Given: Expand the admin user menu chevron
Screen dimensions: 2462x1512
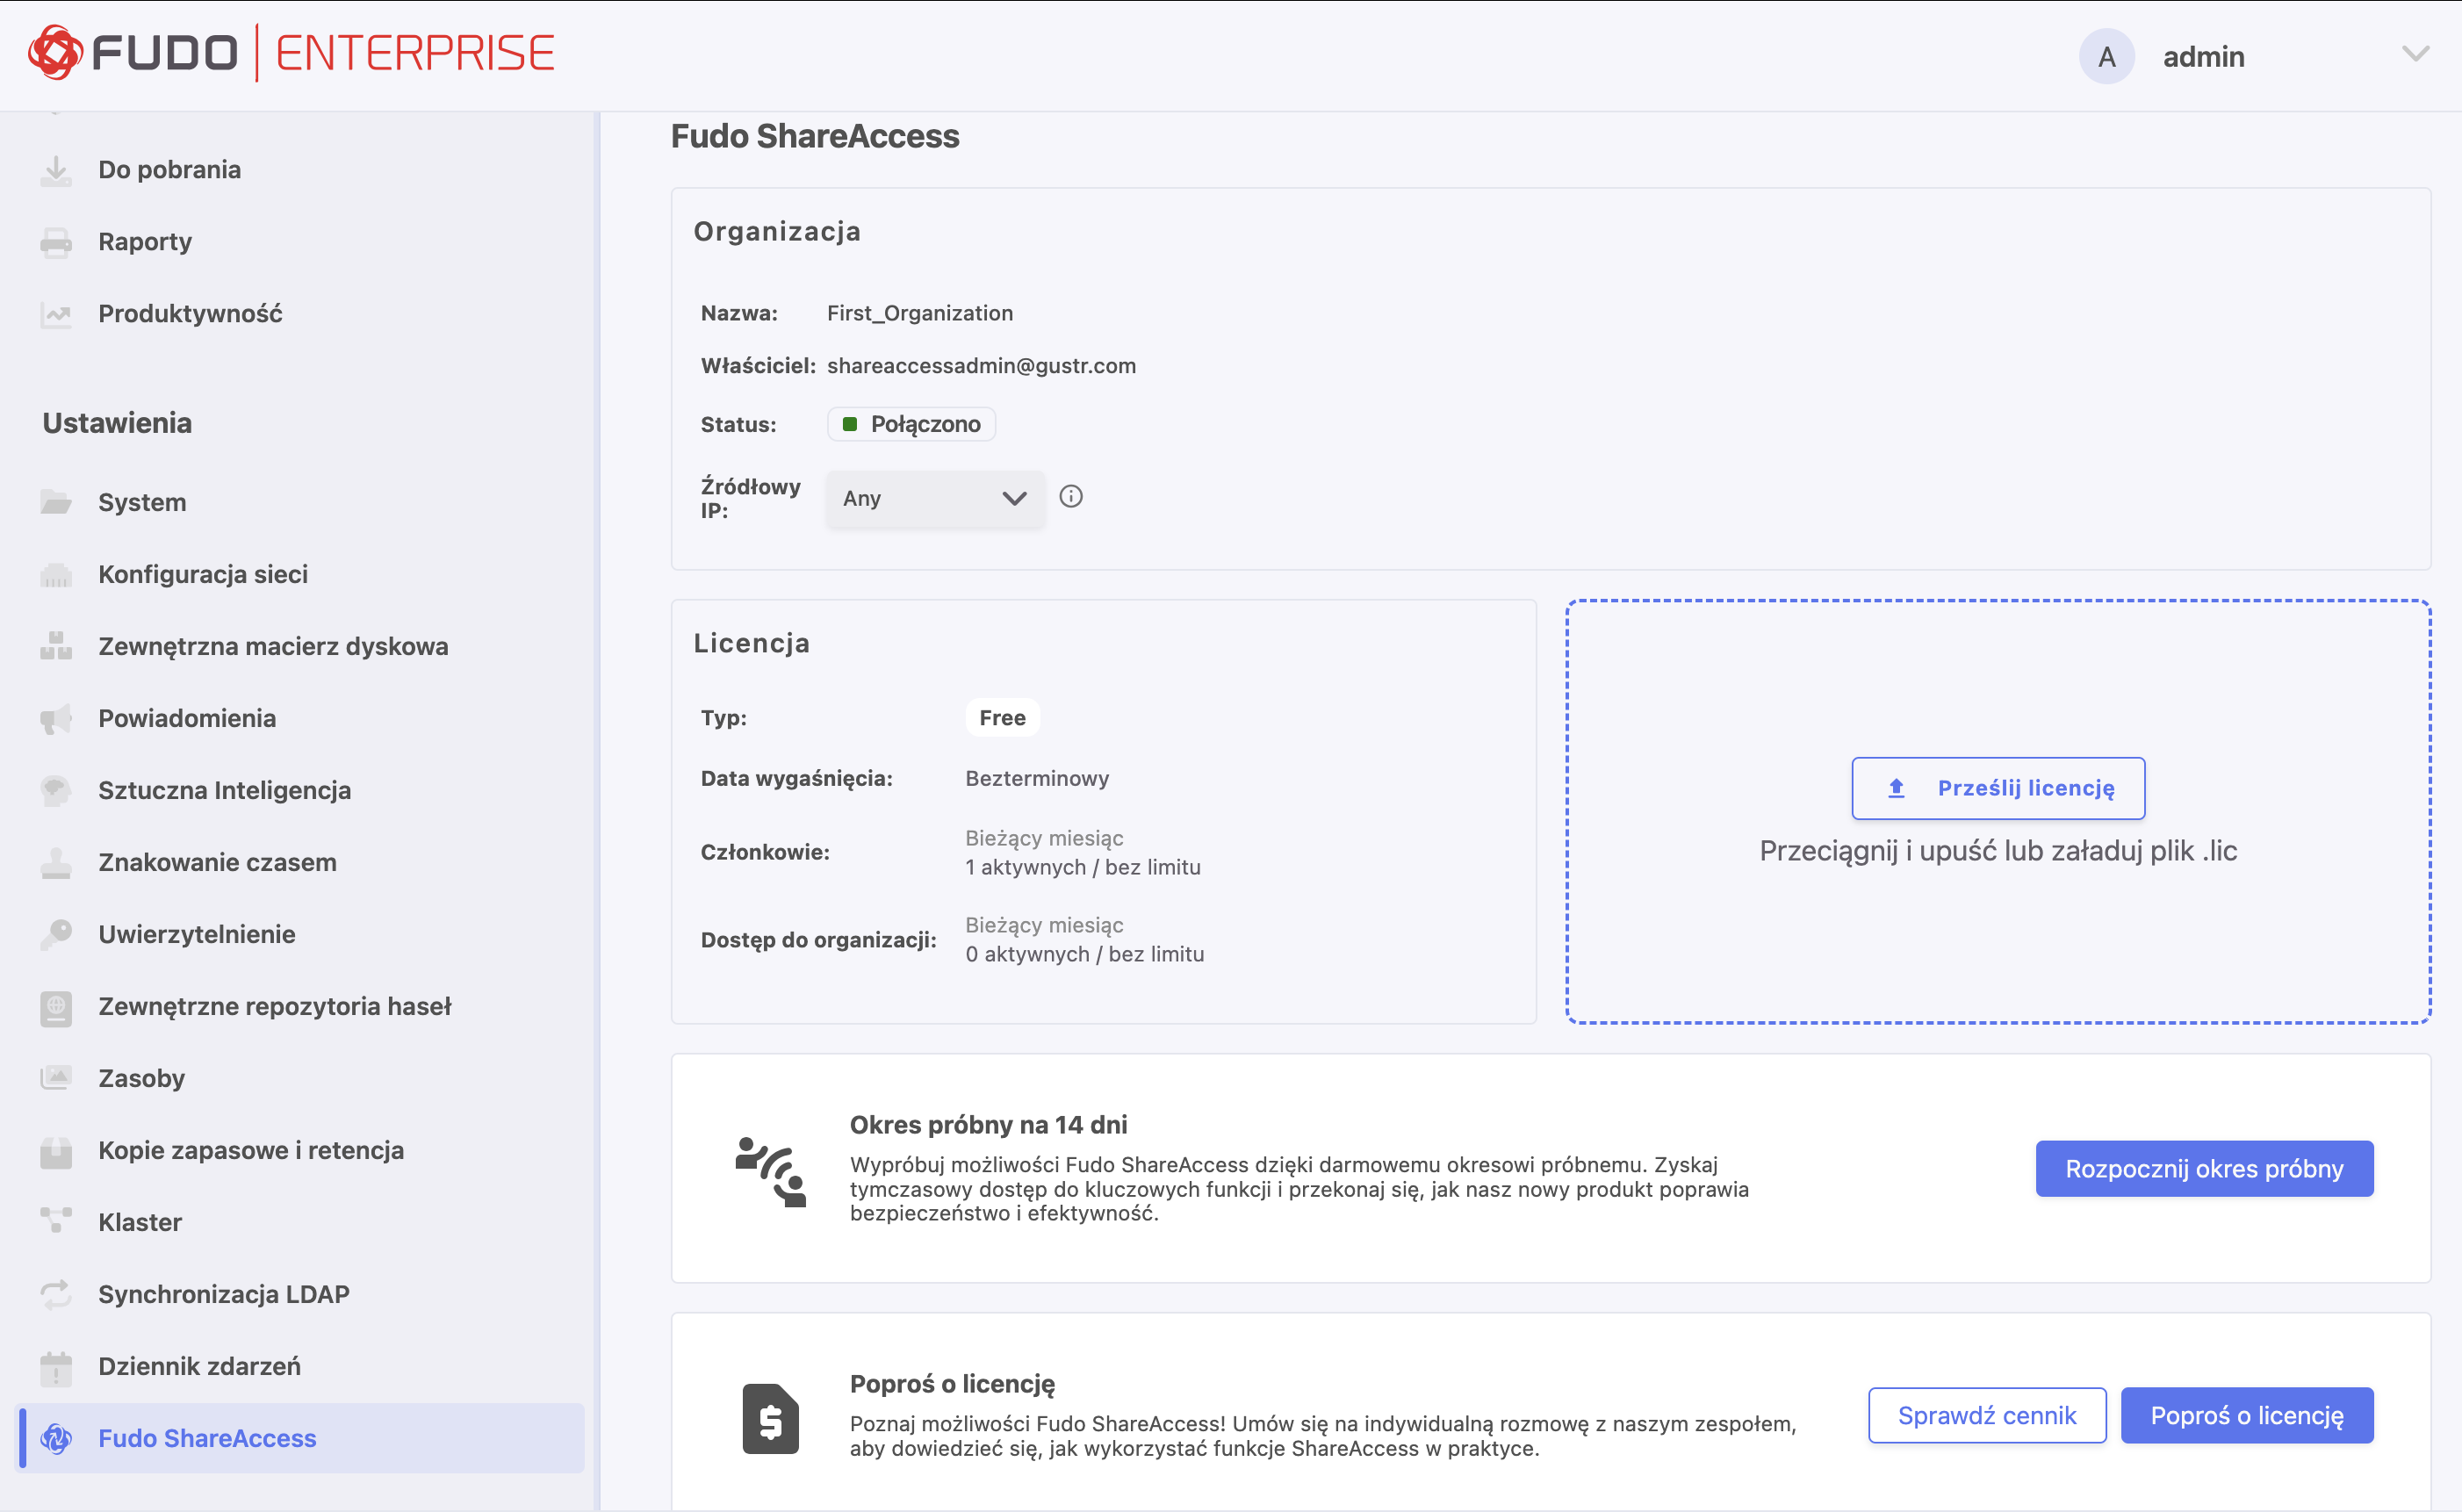Looking at the screenshot, I should click(x=2415, y=55).
